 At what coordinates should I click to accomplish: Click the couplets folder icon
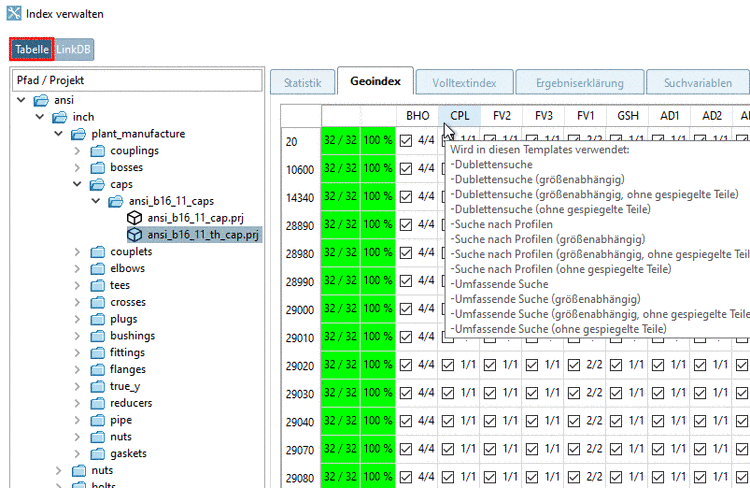coord(98,252)
